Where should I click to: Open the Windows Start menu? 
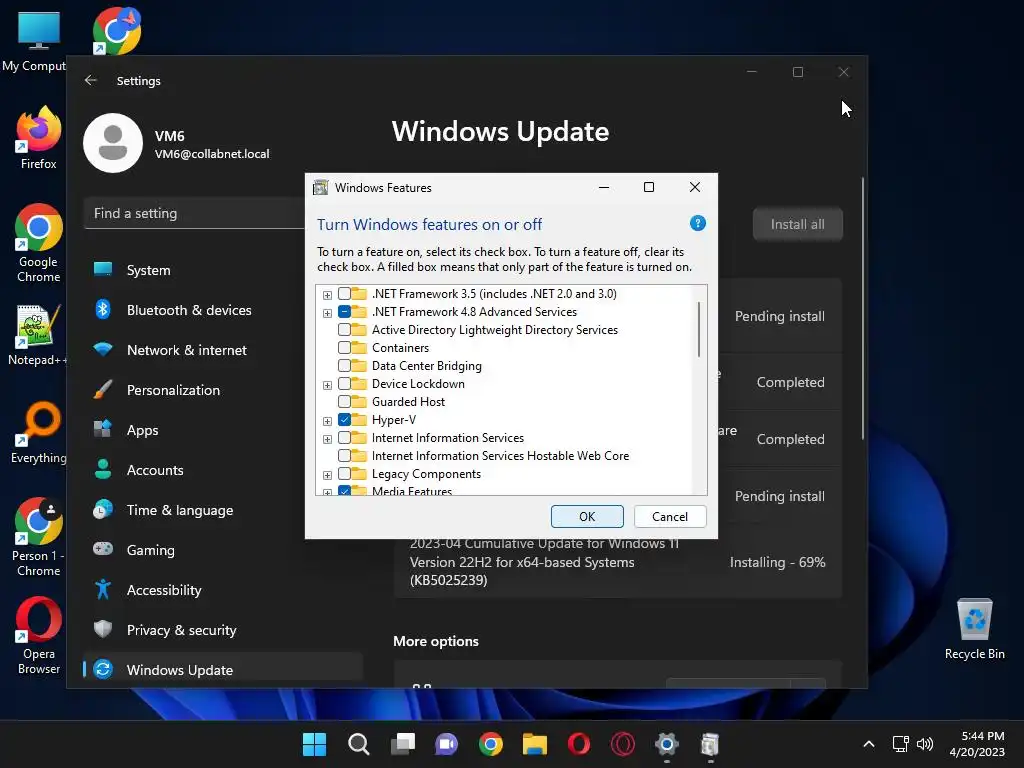(x=314, y=744)
